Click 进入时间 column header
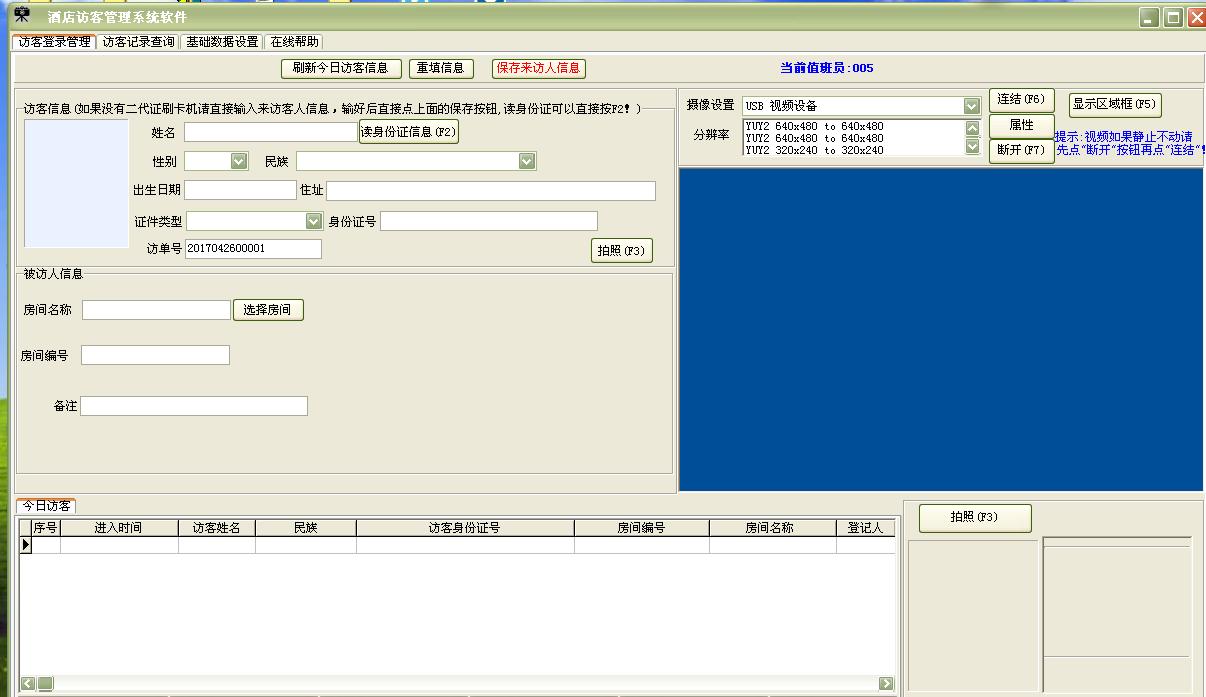1206x697 pixels. pyautogui.click(x=119, y=528)
